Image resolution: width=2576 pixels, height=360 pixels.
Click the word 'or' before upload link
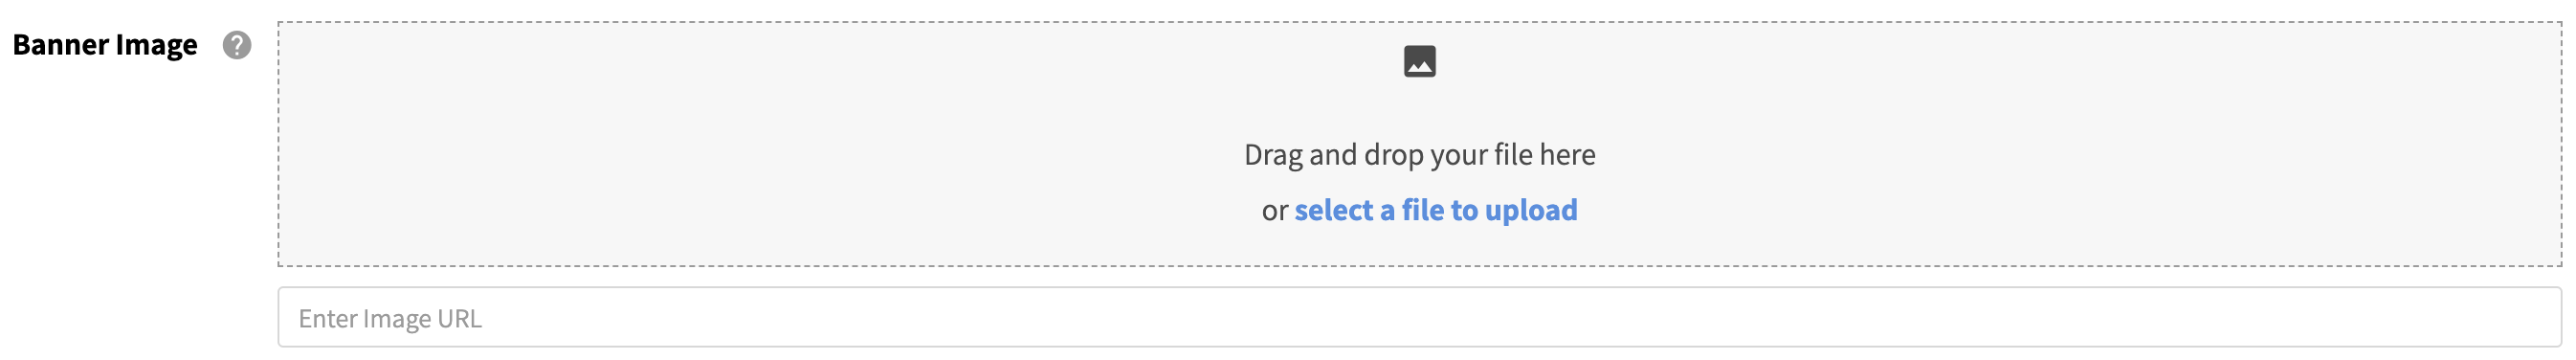[x=1275, y=211]
